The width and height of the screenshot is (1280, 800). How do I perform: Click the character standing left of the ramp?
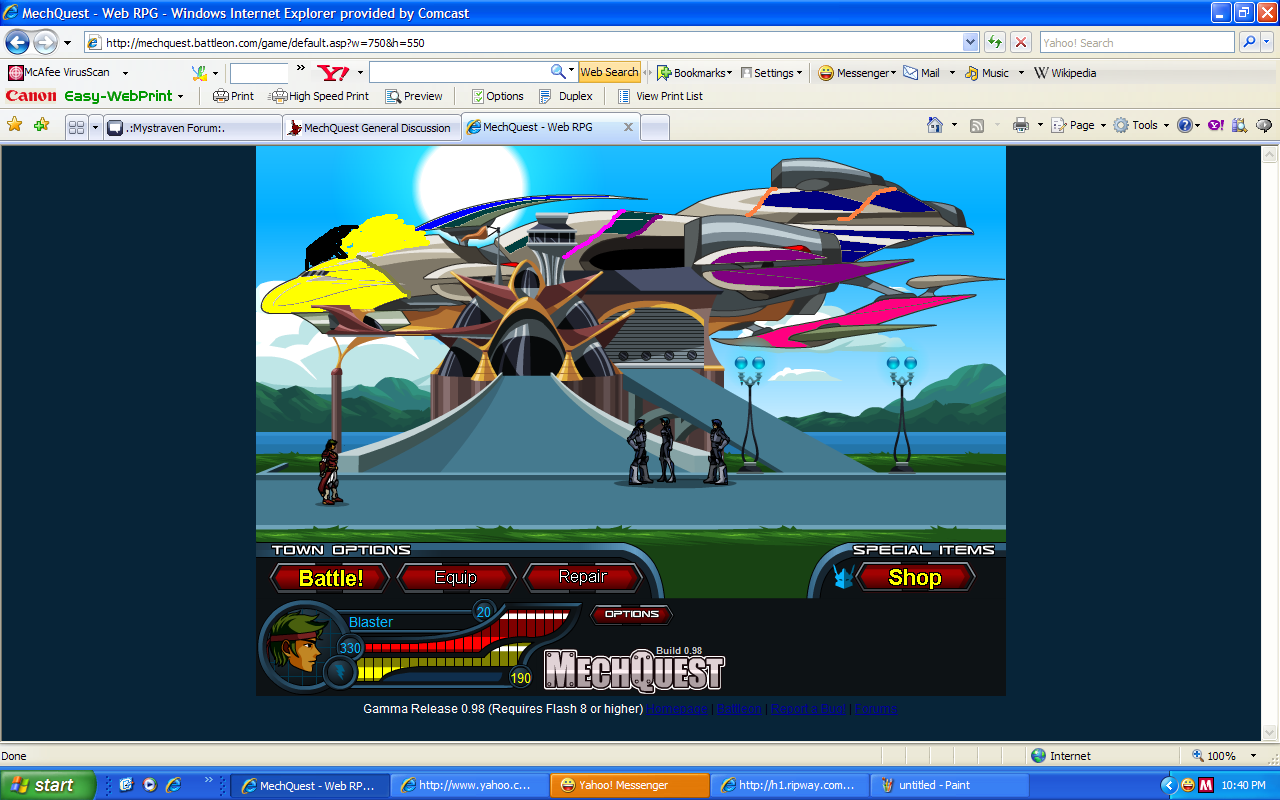click(x=330, y=472)
